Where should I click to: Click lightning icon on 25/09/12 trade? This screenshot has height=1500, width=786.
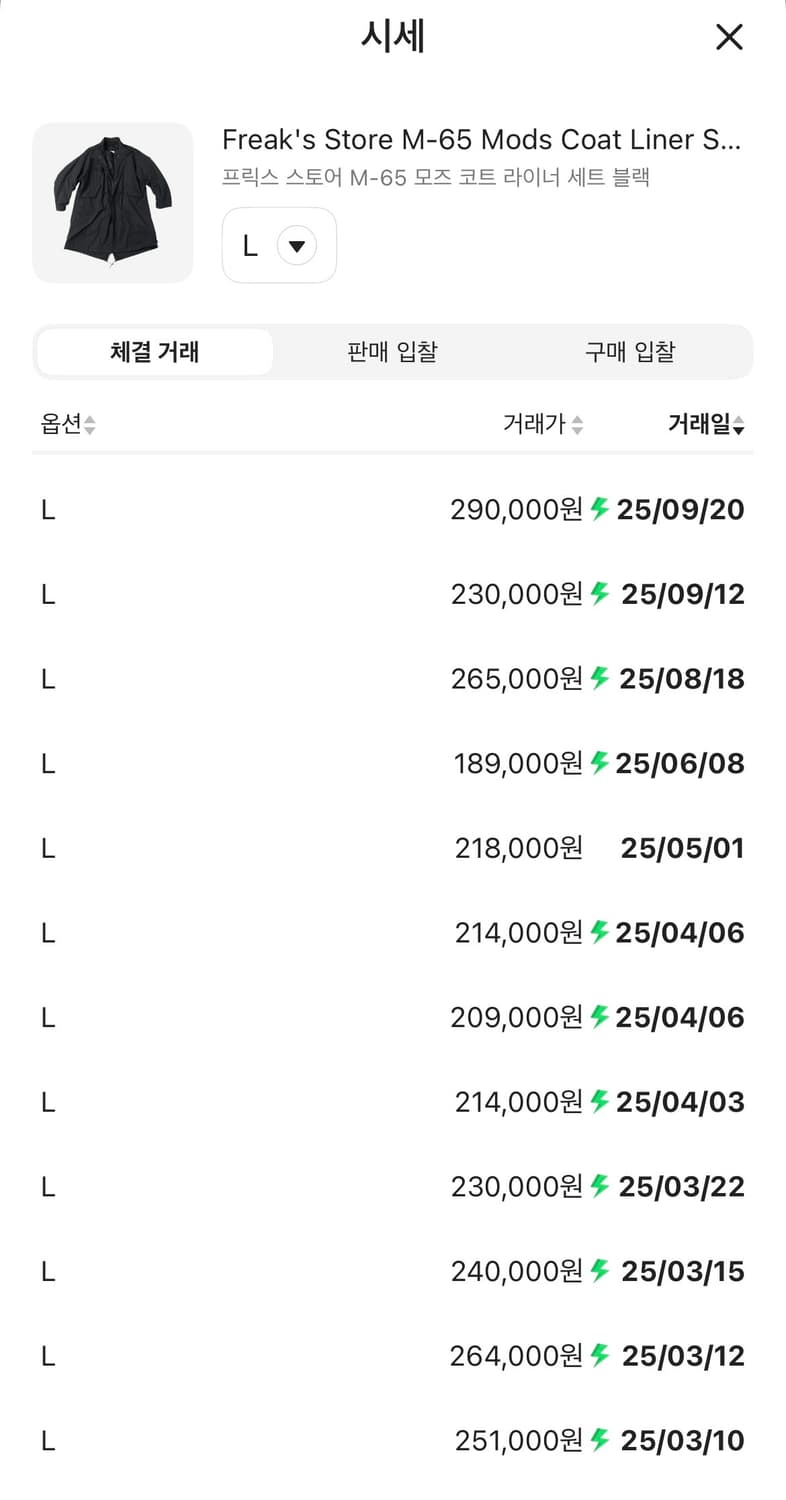600,594
